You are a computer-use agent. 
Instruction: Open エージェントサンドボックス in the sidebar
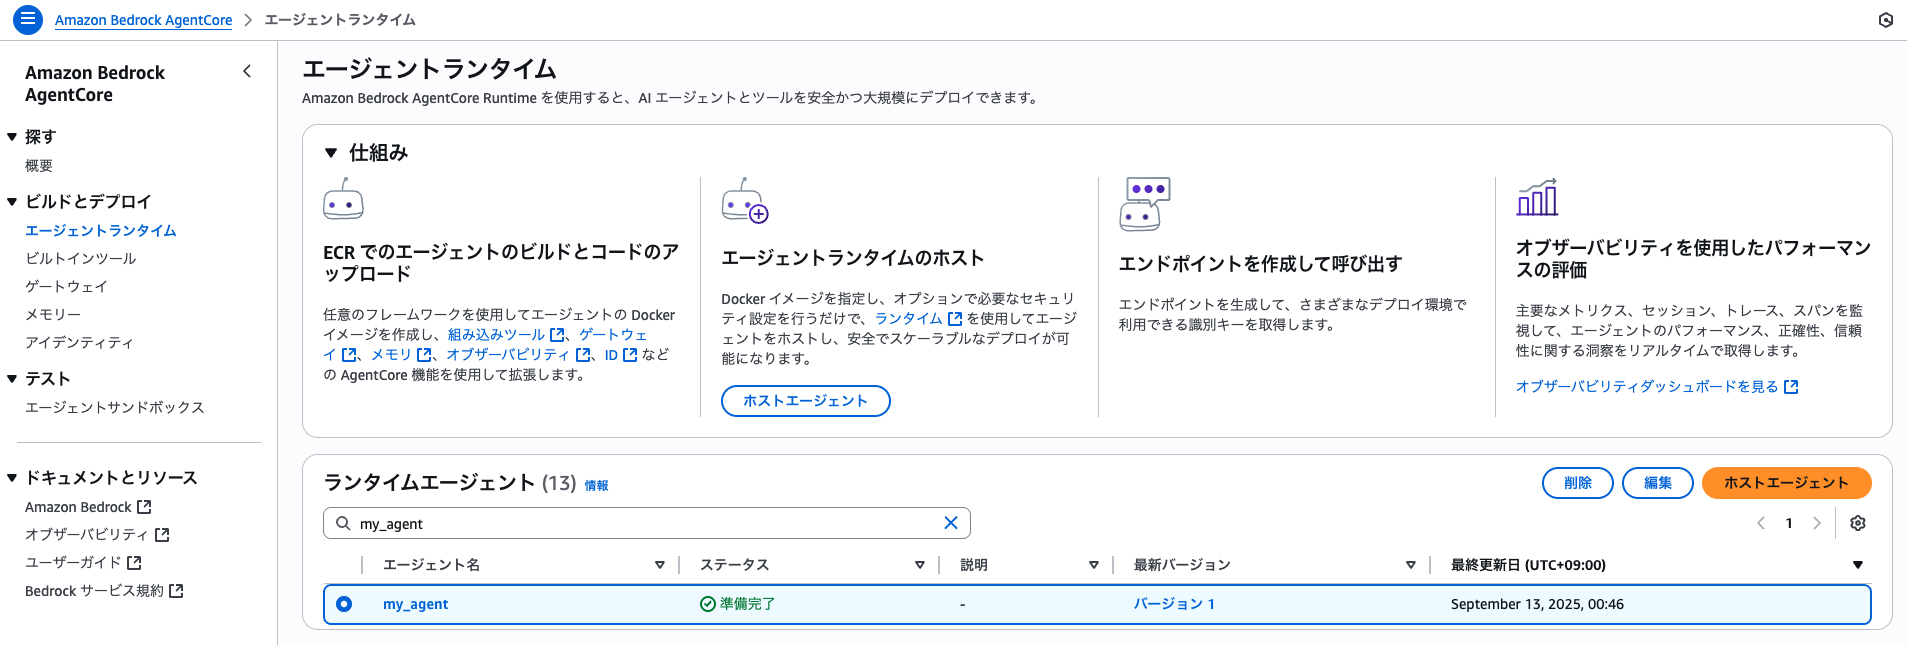115,407
